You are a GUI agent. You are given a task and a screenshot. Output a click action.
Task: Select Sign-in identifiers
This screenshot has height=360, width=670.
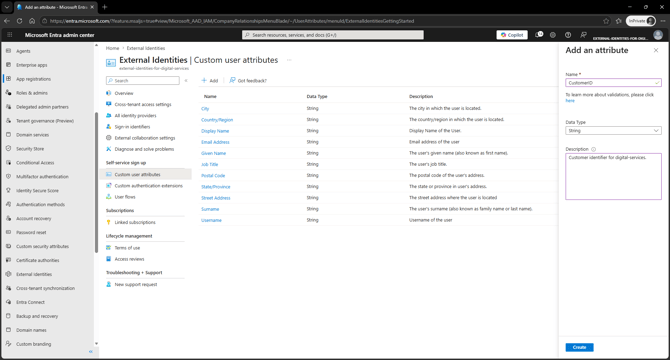coord(132,126)
